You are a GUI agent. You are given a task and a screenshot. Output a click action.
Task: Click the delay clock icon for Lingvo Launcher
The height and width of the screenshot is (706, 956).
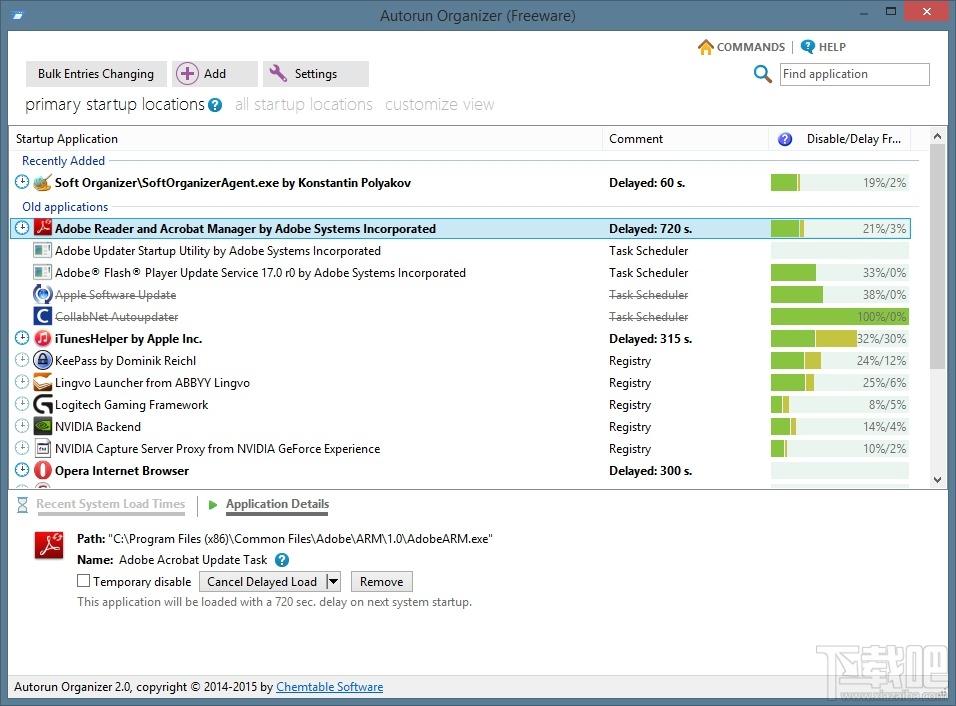point(22,382)
